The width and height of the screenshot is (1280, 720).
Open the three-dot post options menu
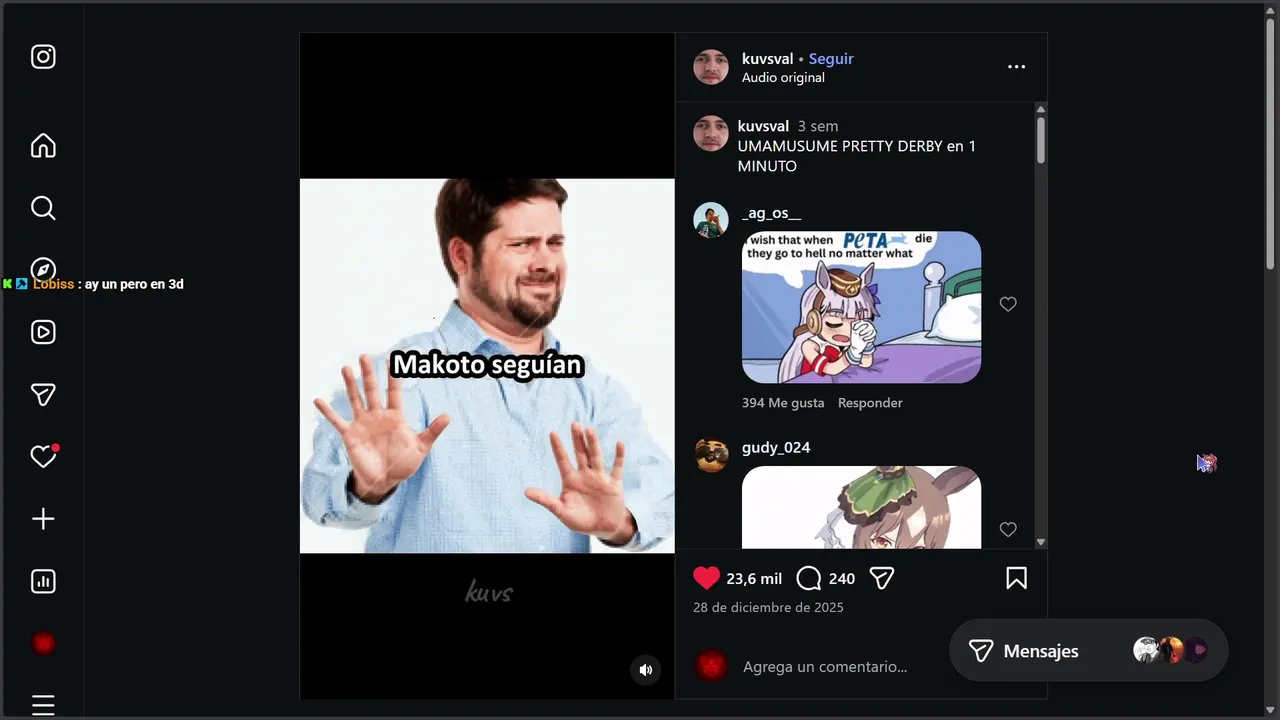(1016, 67)
